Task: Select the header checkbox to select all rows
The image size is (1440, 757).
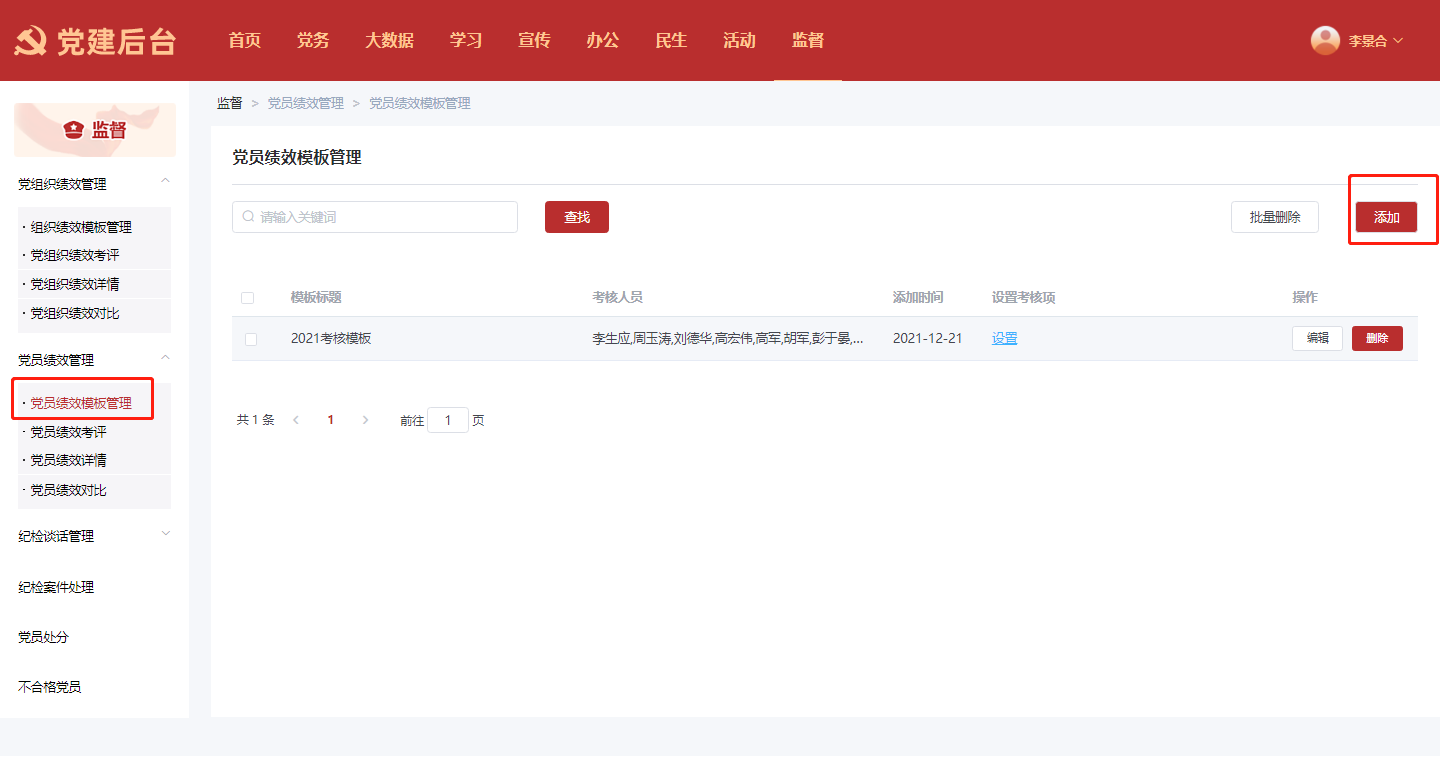Action: tap(248, 298)
